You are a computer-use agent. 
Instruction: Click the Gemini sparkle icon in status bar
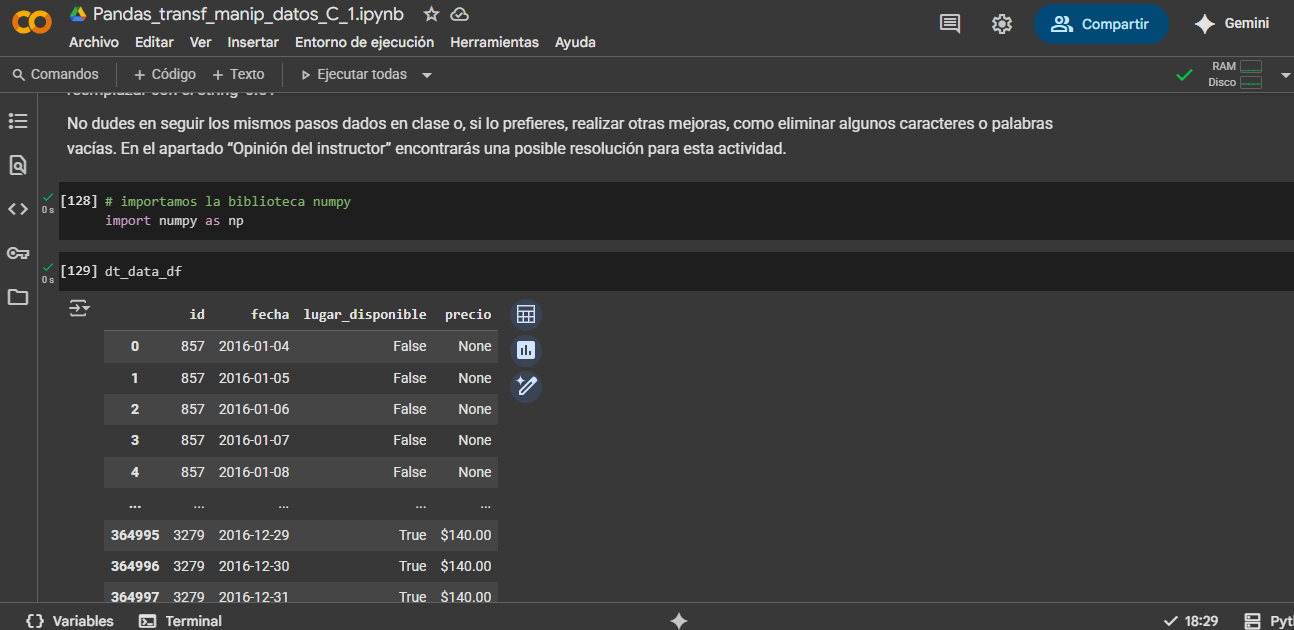pyautogui.click(x=678, y=621)
